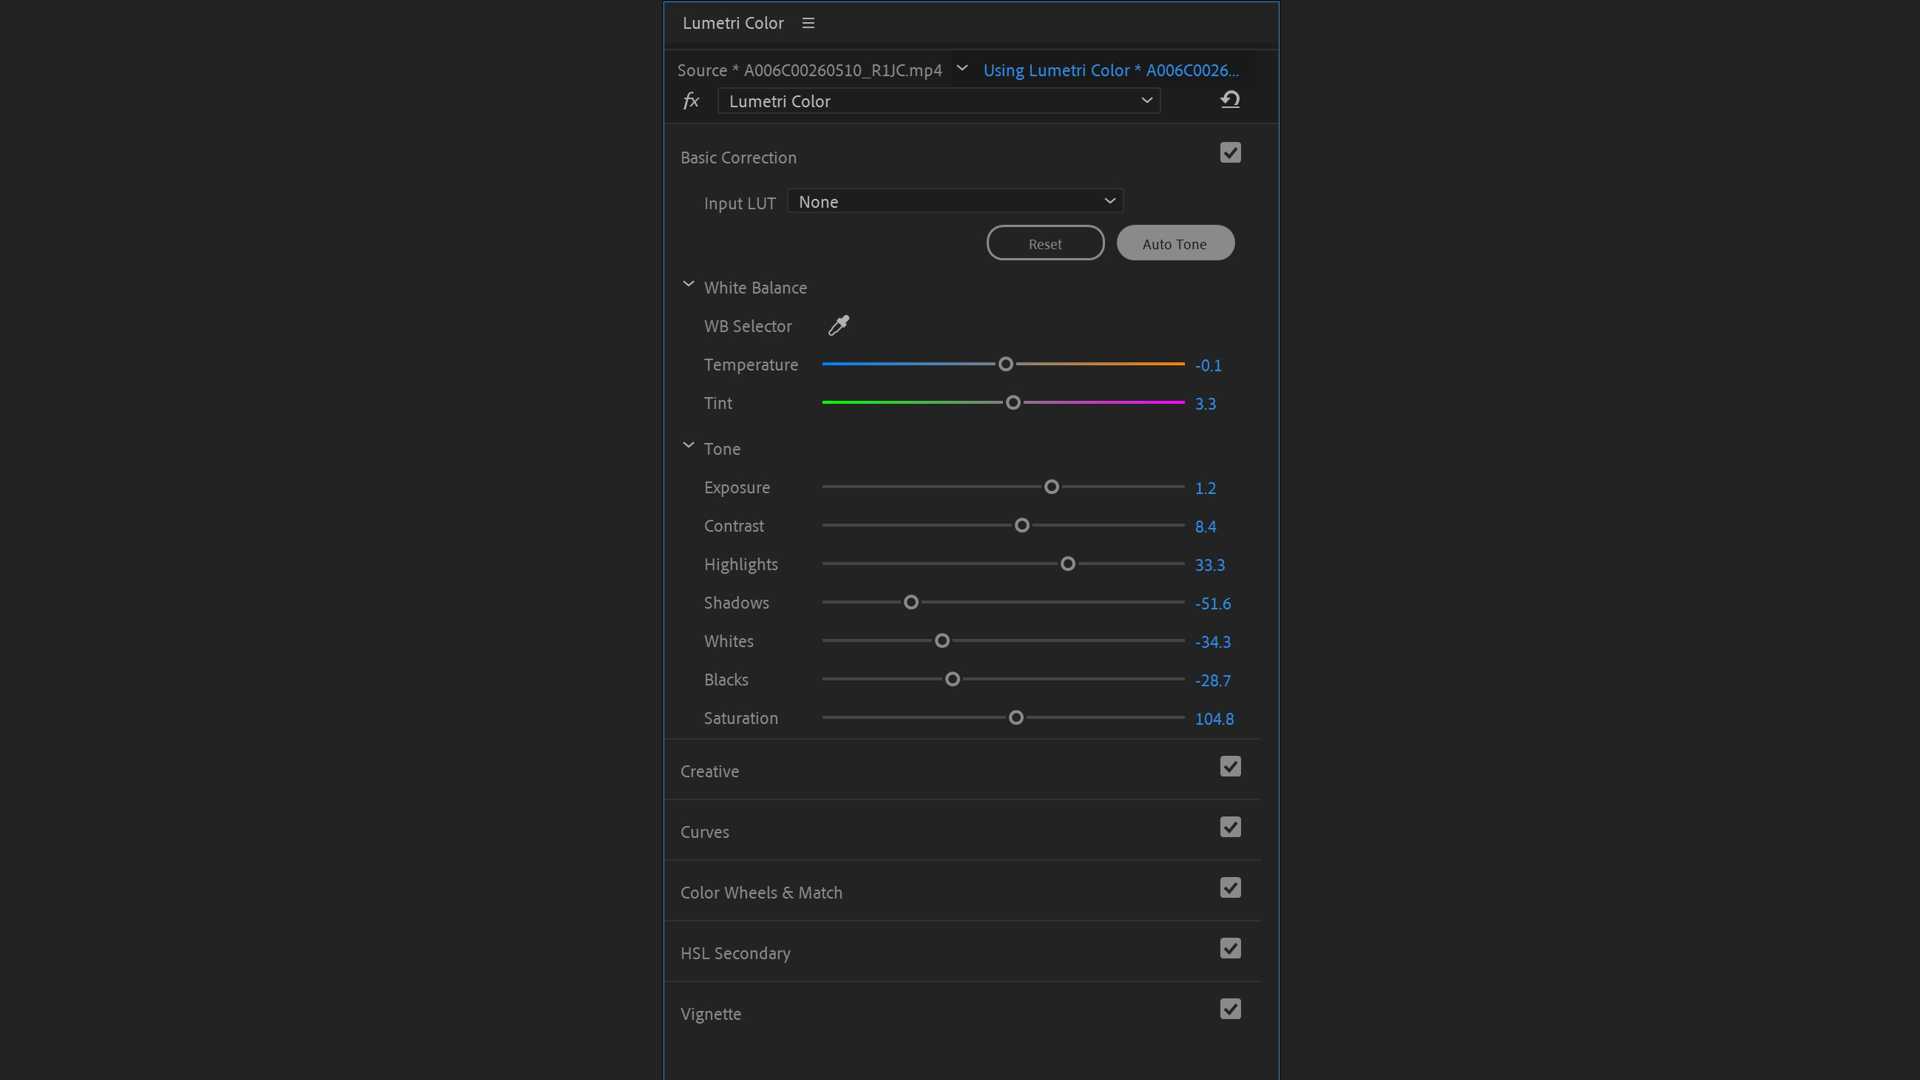
Task: Click the Contrast value 8.4
Action: (x=1205, y=527)
